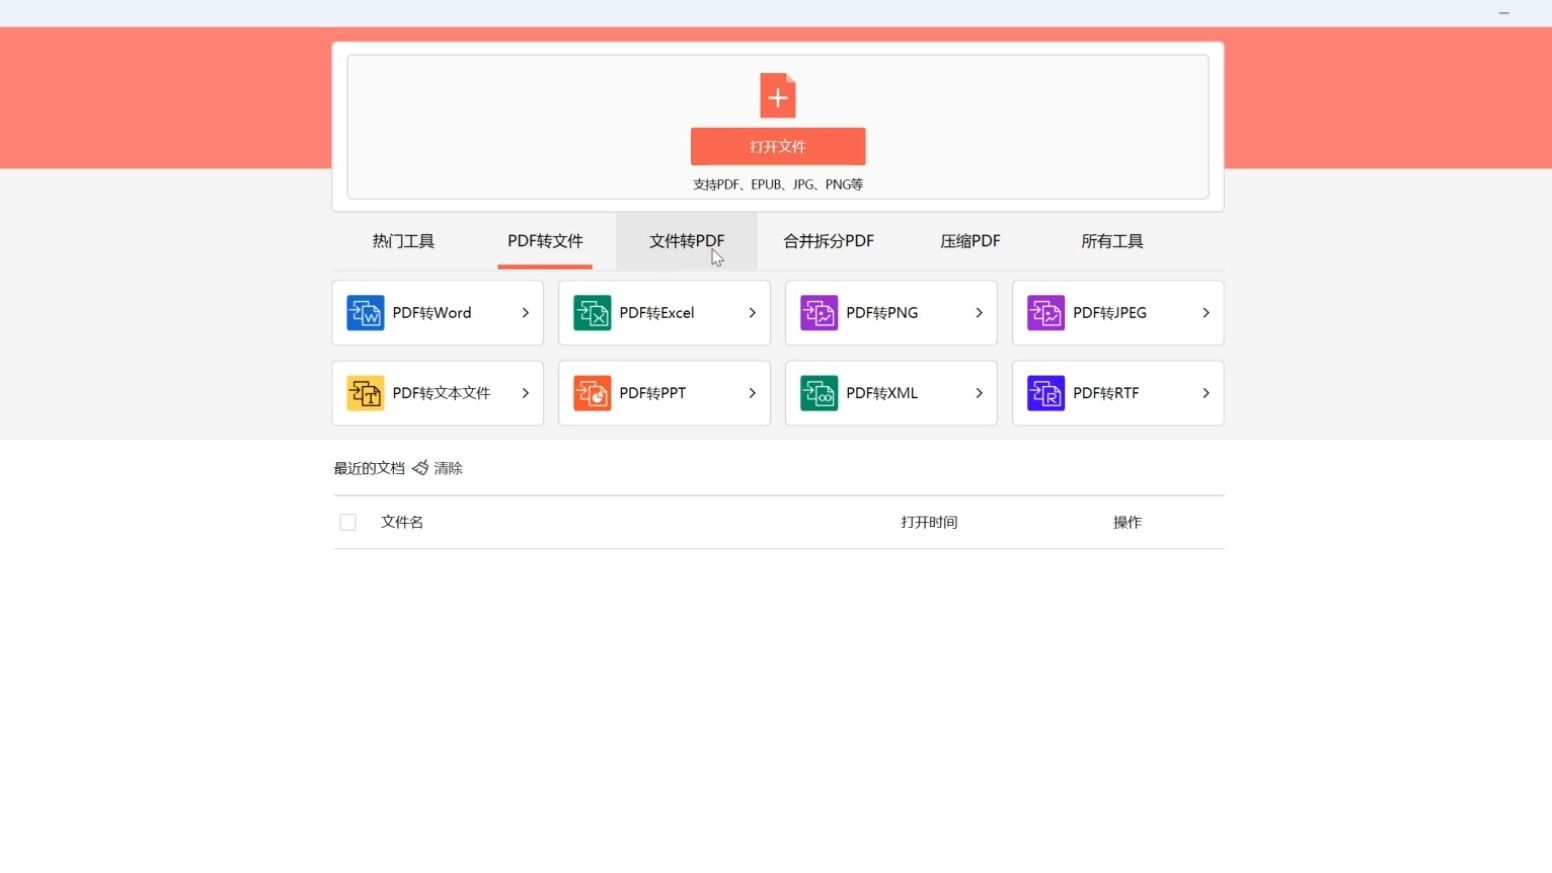1552x873 pixels.
Task: Choose the PDF转PPT label
Action: point(653,393)
